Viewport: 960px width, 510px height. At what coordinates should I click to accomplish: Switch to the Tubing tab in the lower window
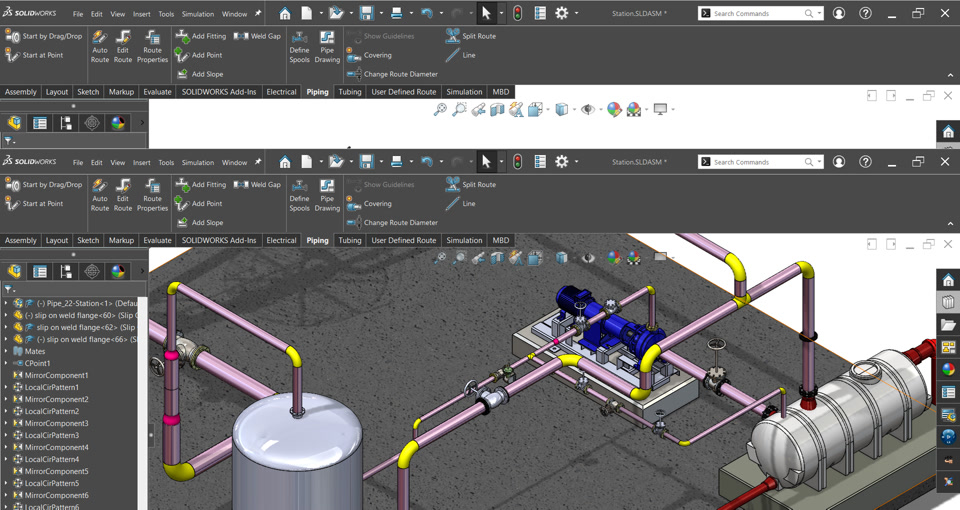349,240
